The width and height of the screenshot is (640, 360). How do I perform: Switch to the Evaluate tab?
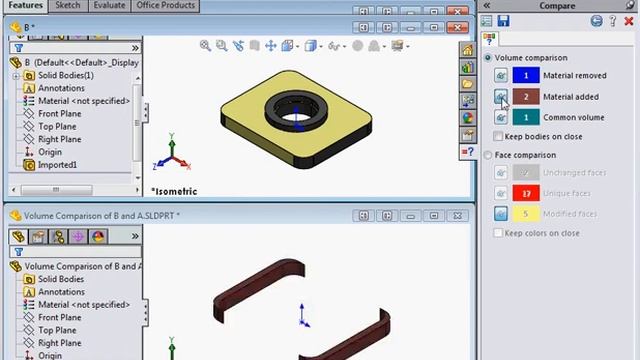tap(109, 6)
